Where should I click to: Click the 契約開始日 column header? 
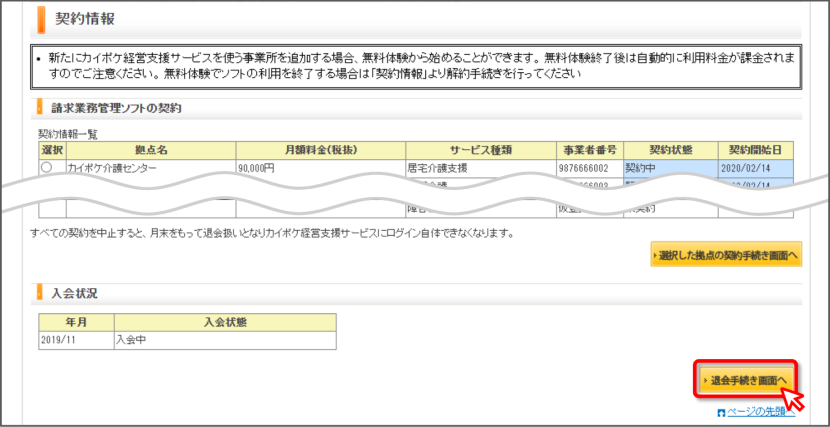coord(755,150)
